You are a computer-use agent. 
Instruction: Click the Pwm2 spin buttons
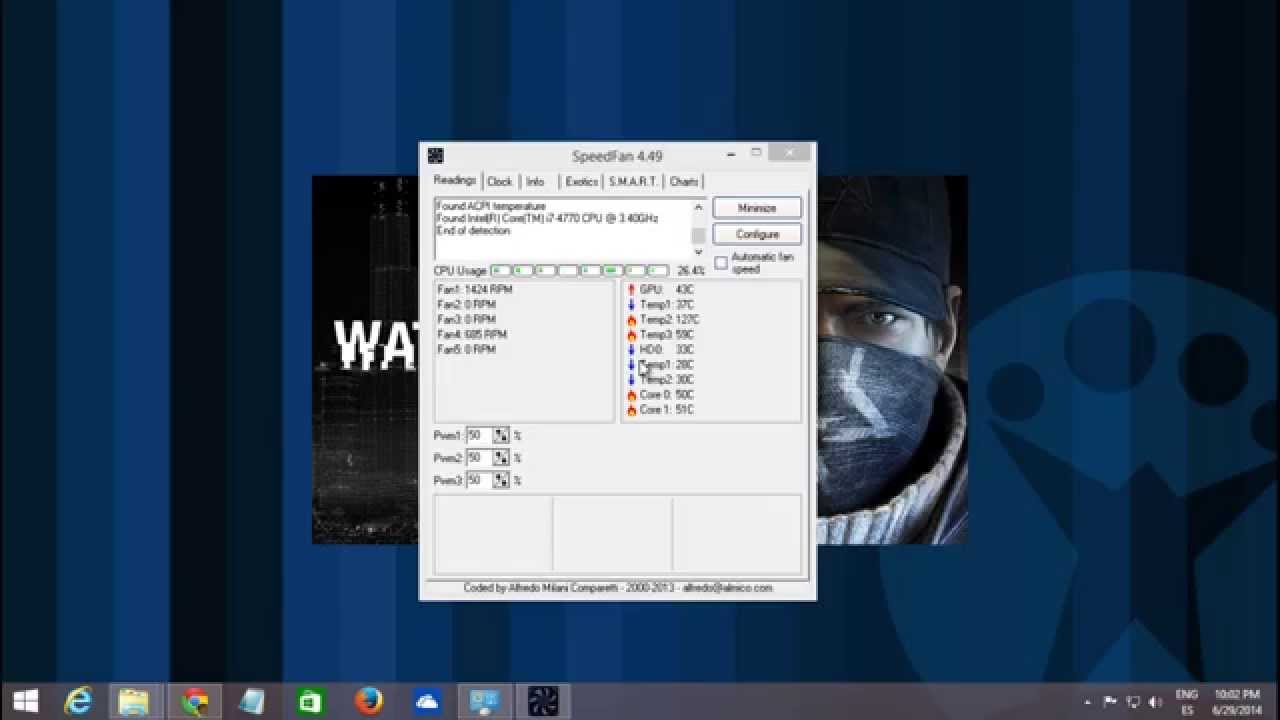(501, 458)
